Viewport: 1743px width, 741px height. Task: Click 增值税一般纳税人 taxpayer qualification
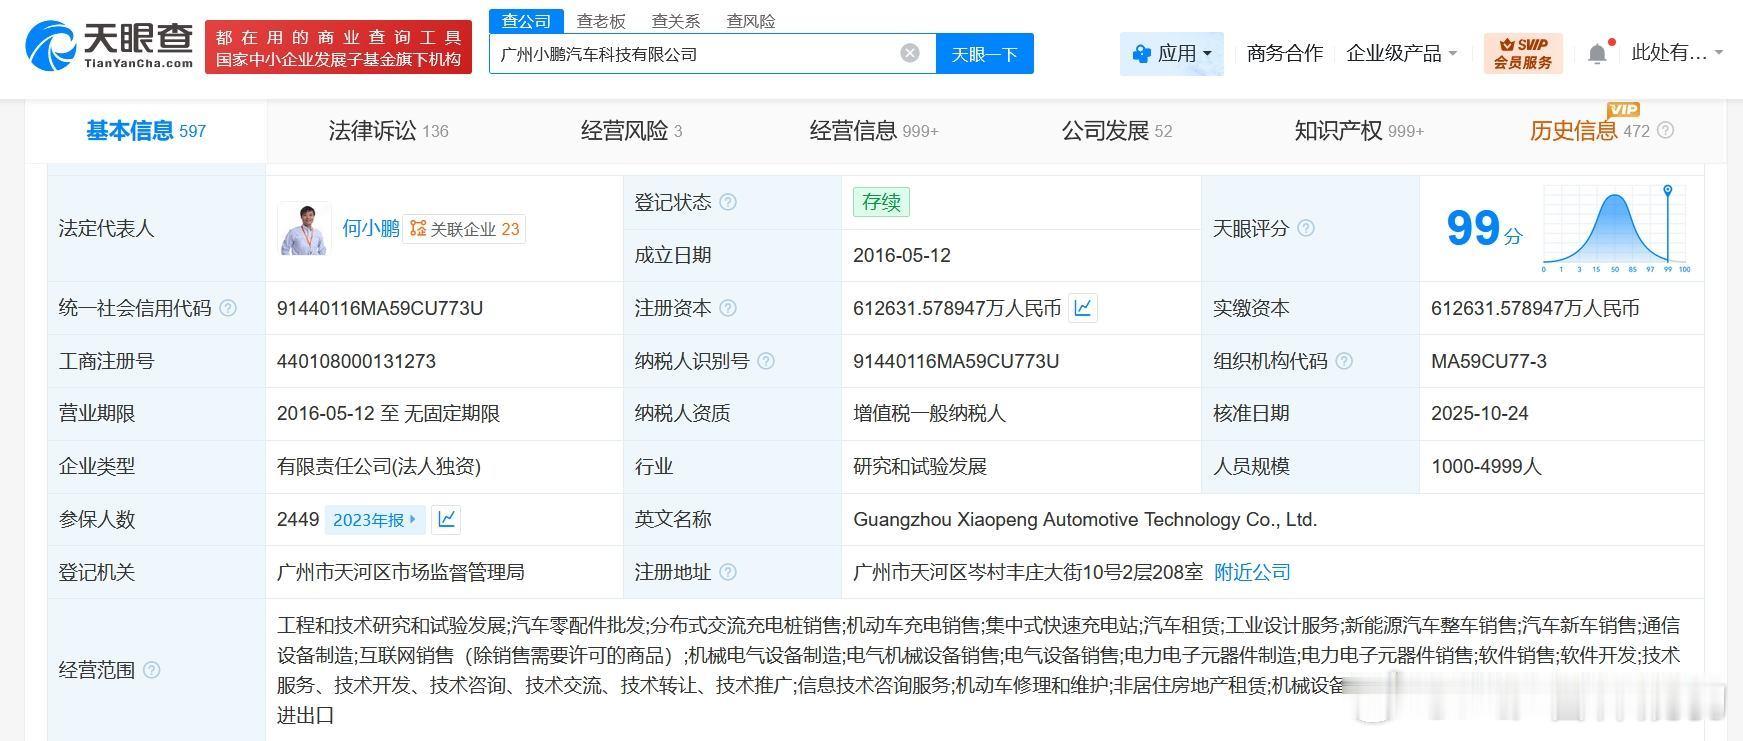tap(929, 413)
